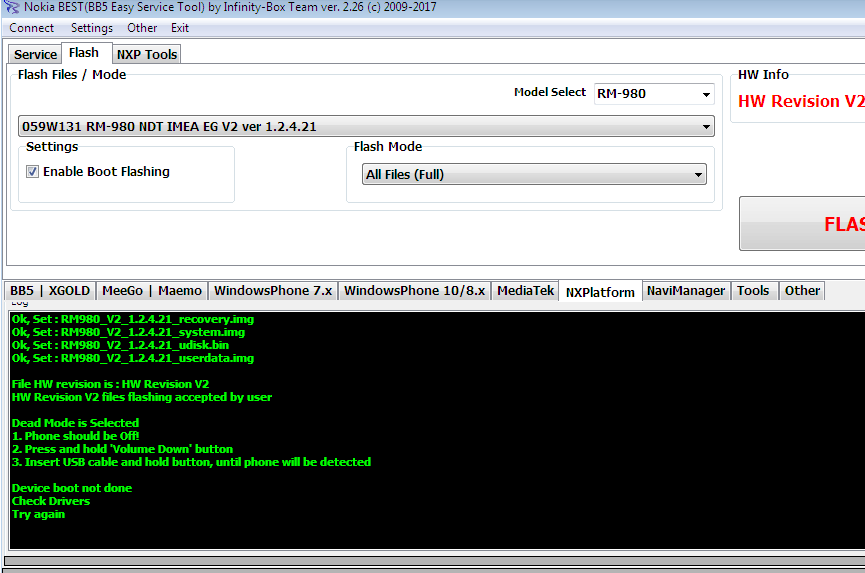The image size is (865, 573).
Task: Open the NXP Tools tab
Action: (x=147, y=54)
